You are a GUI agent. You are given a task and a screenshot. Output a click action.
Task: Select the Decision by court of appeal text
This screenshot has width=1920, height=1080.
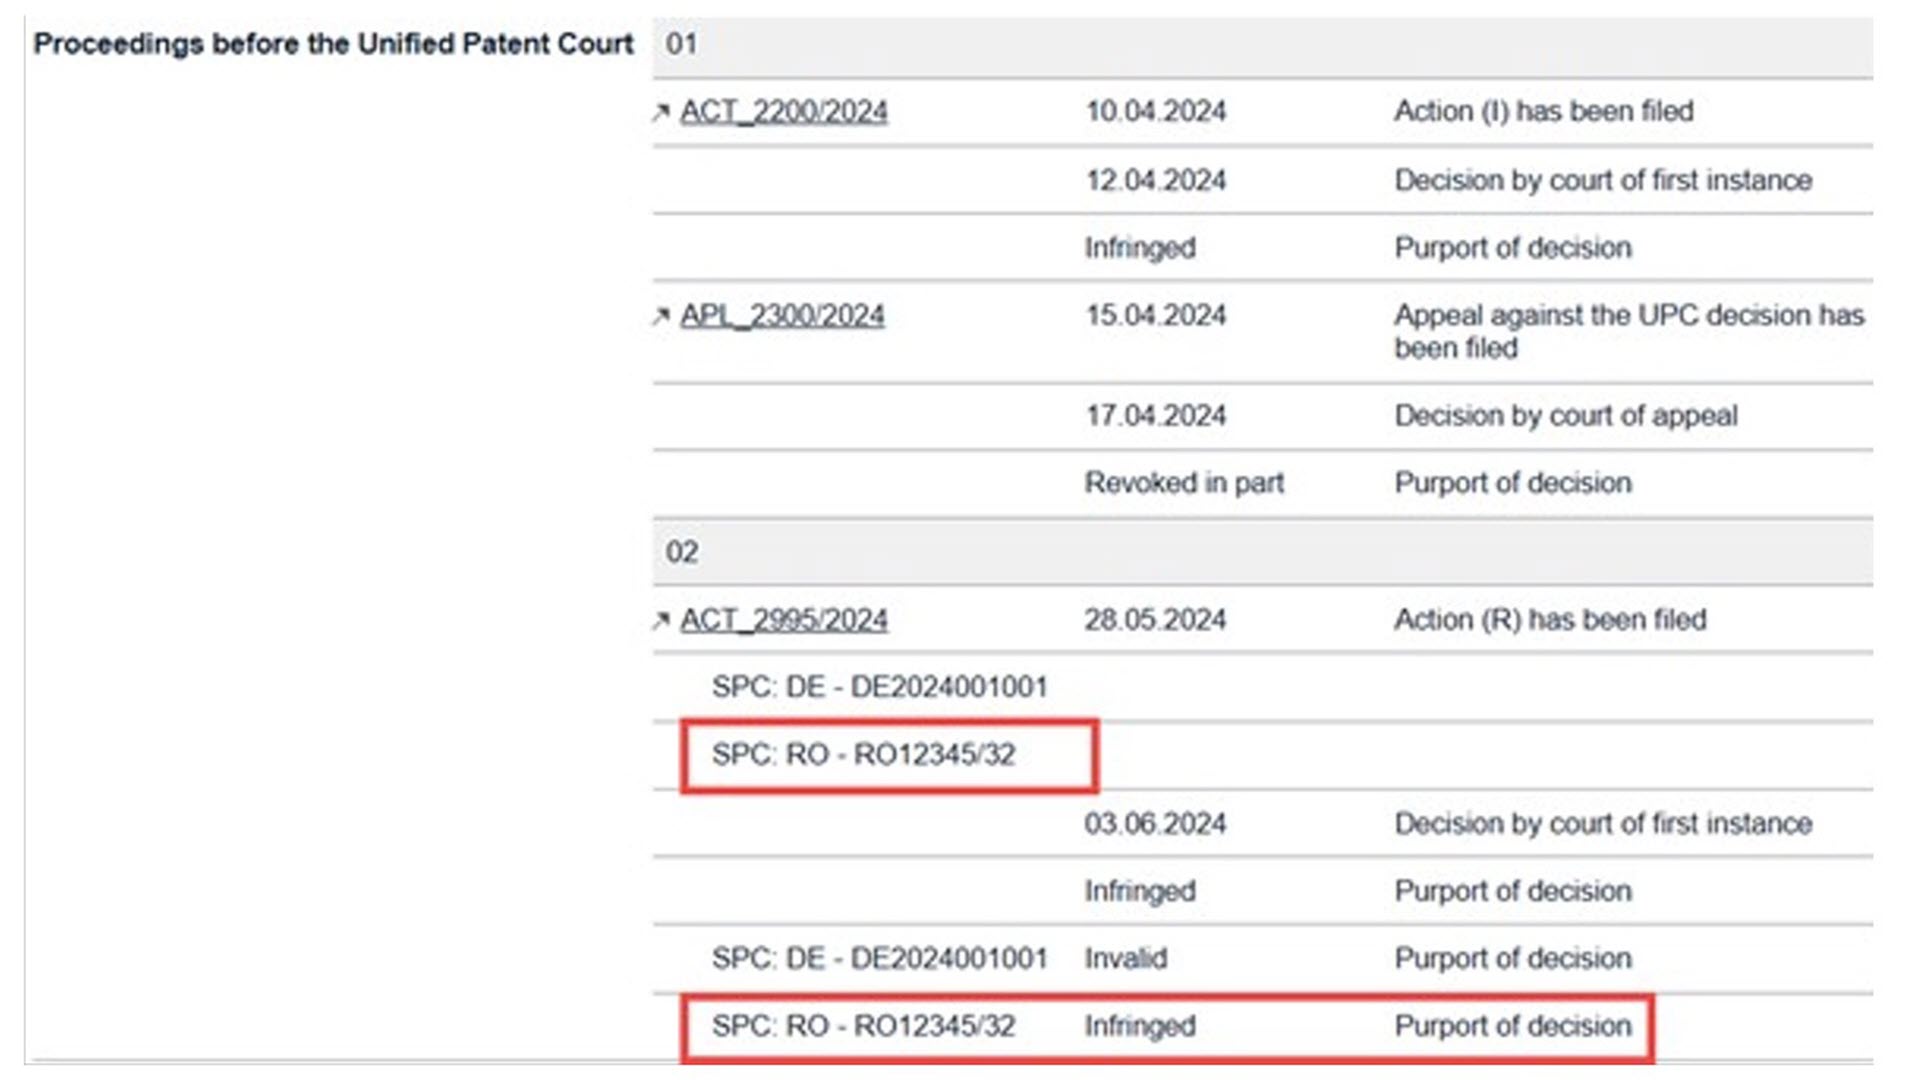pos(1565,416)
